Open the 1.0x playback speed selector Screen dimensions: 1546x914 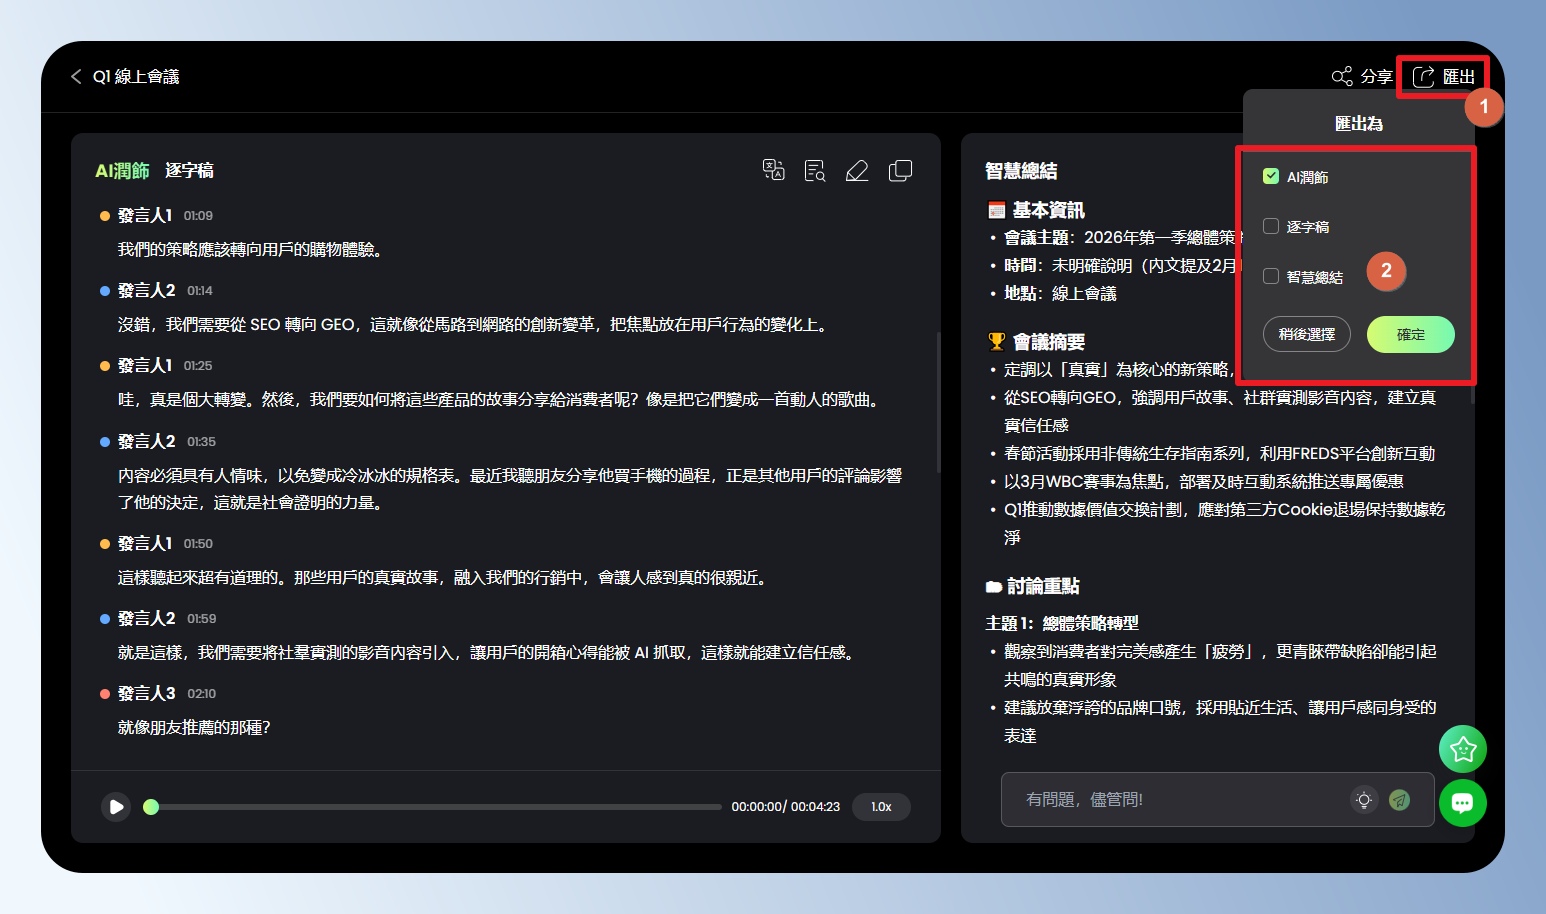pos(880,807)
